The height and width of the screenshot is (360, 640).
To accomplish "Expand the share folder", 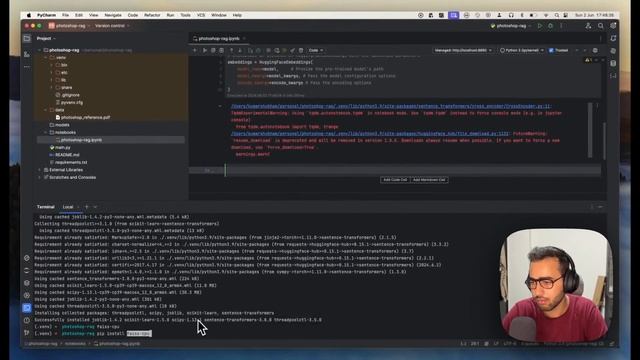I will pyautogui.click(x=51, y=87).
